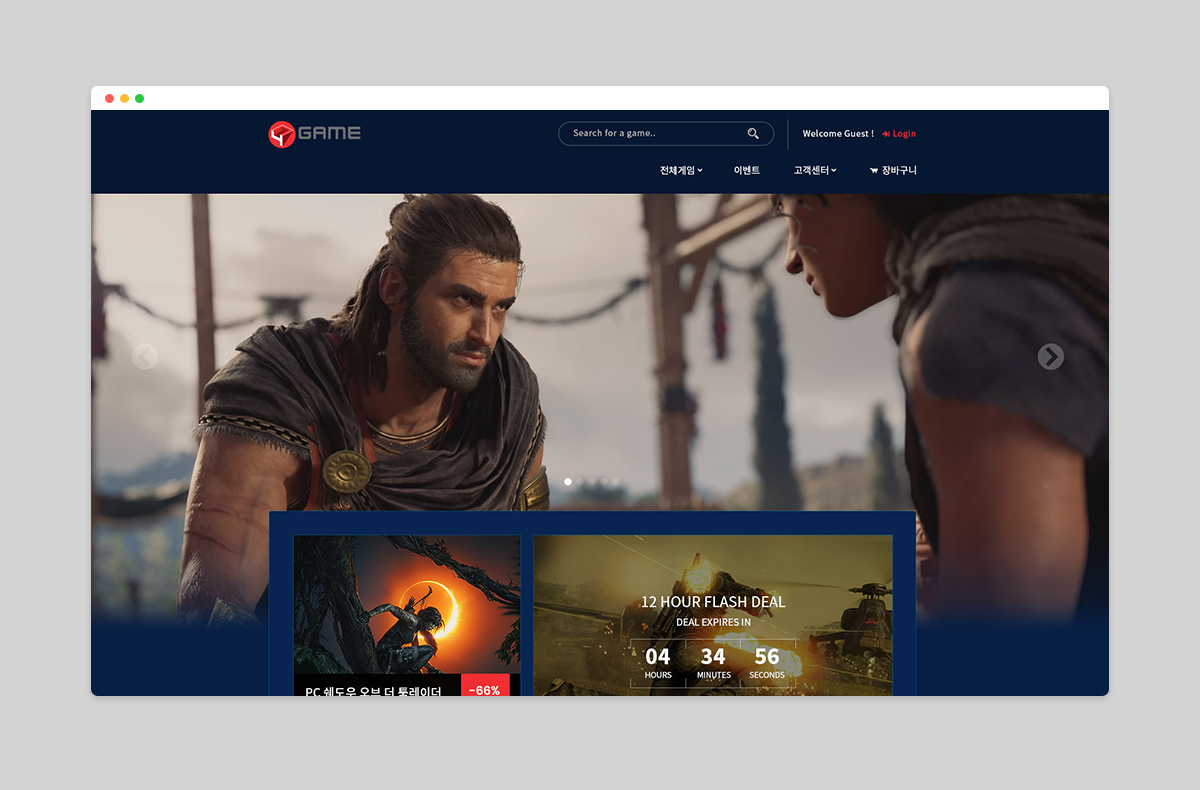1200x790 pixels.
Task: Expand the 고객센터 dropdown
Action: (815, 170)
